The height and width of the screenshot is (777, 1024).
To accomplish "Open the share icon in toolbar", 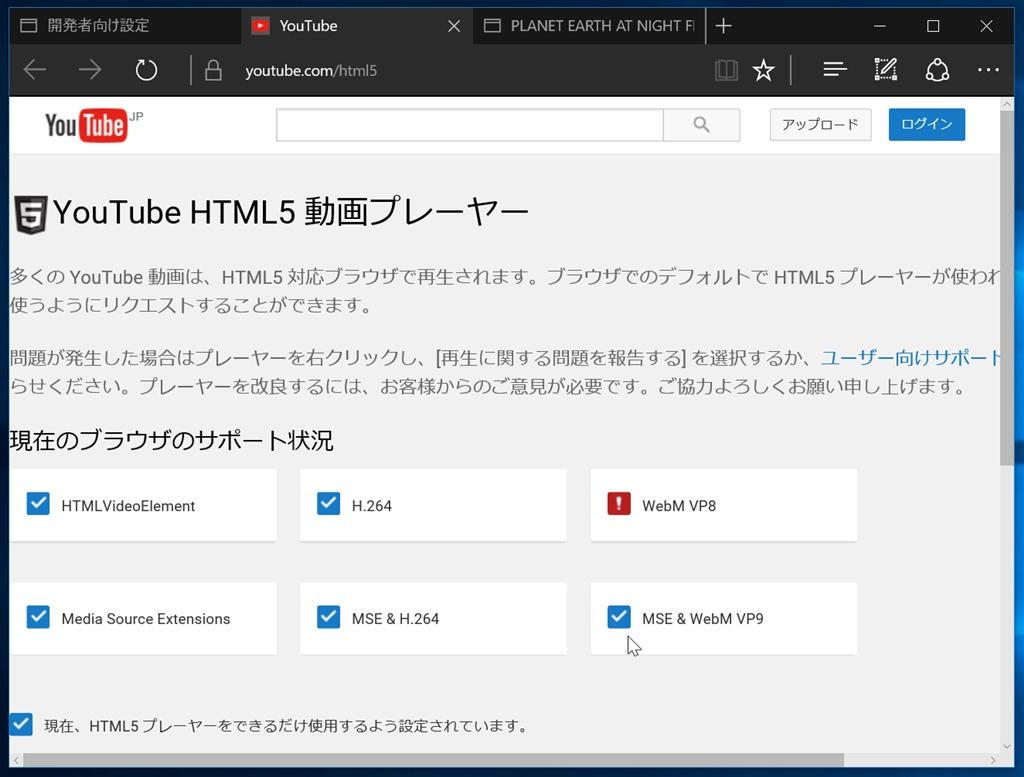I will coord(937,70).
